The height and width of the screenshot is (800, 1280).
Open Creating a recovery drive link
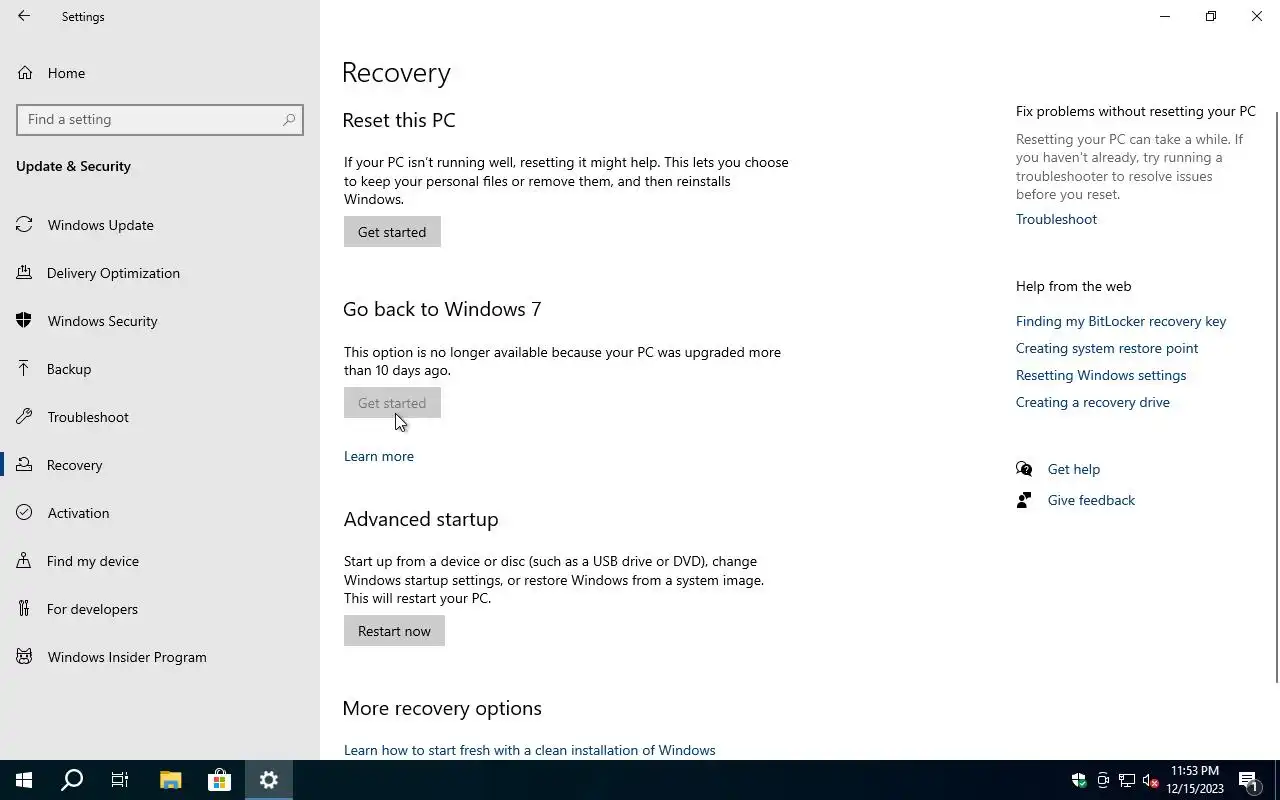click(x=1093, y=402)
